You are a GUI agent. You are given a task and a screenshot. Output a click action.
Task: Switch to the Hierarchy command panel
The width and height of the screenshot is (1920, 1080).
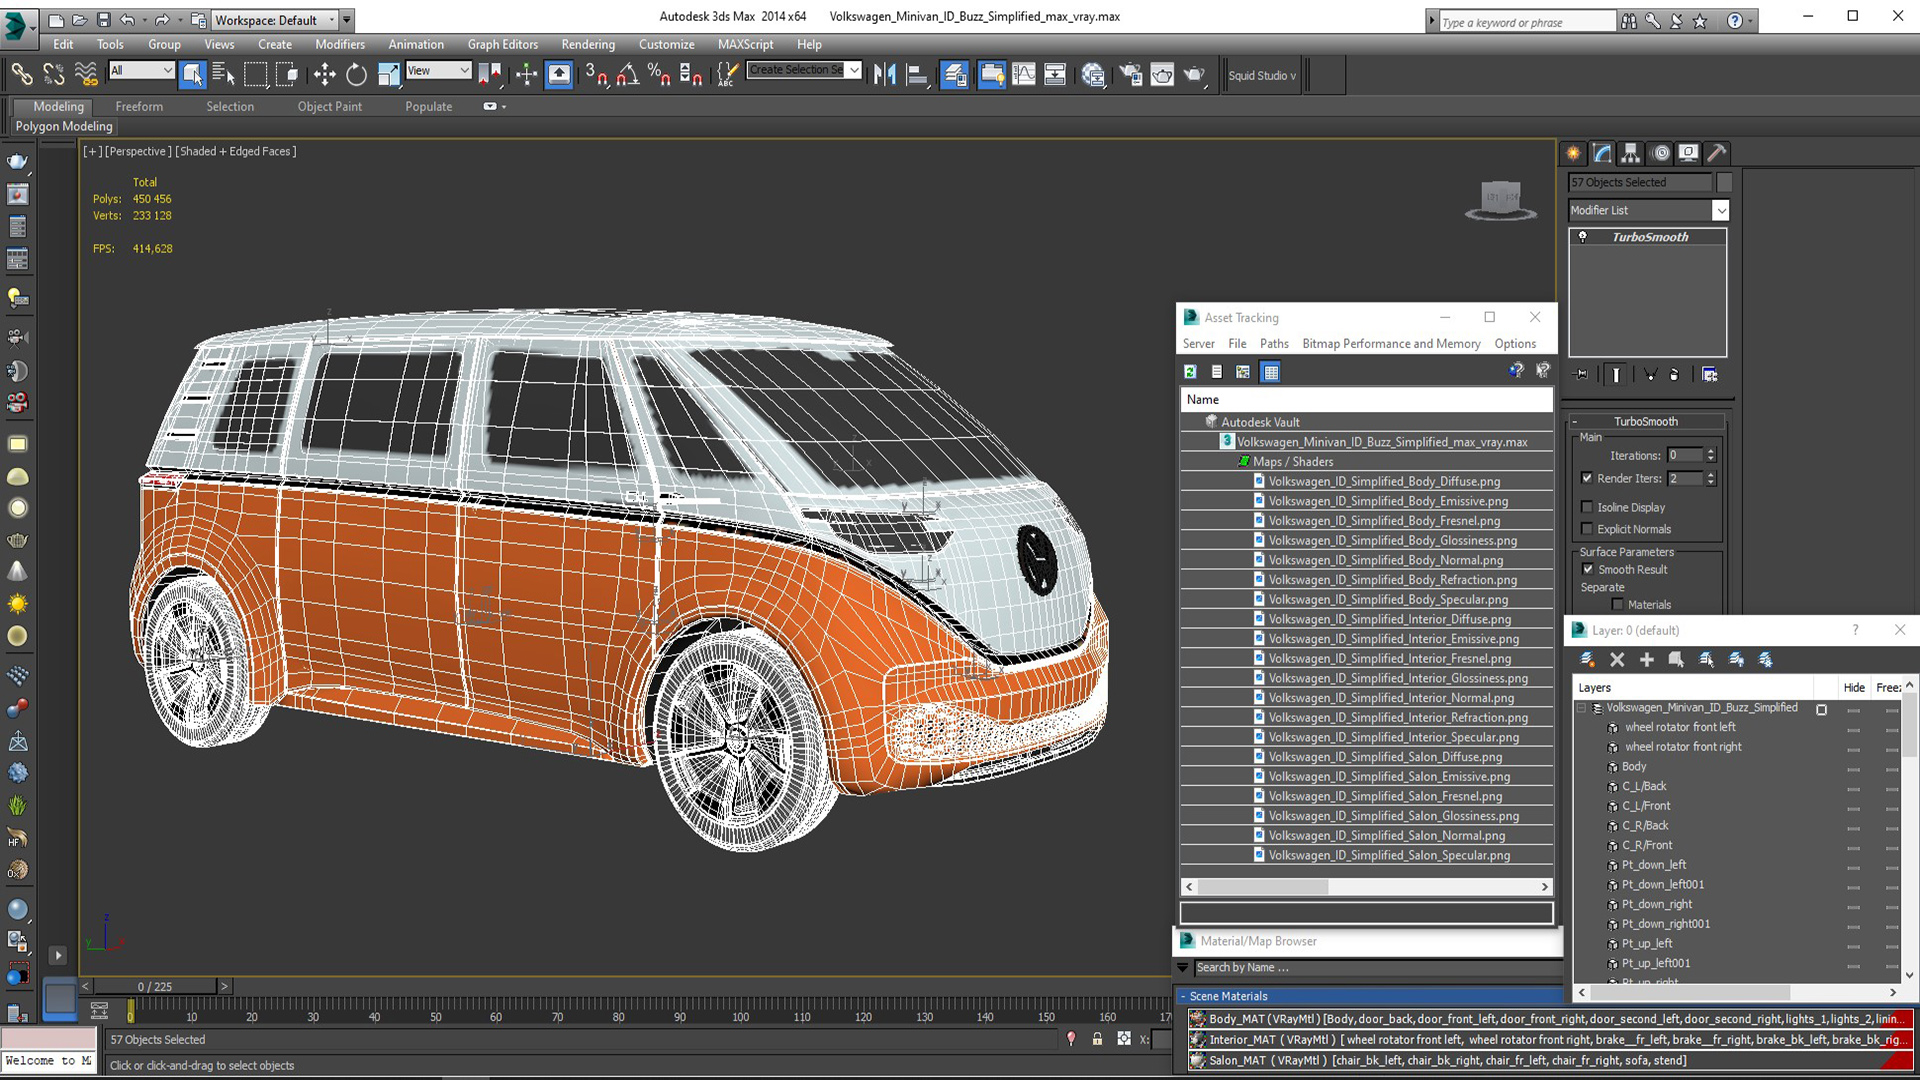coord(1631,153)
